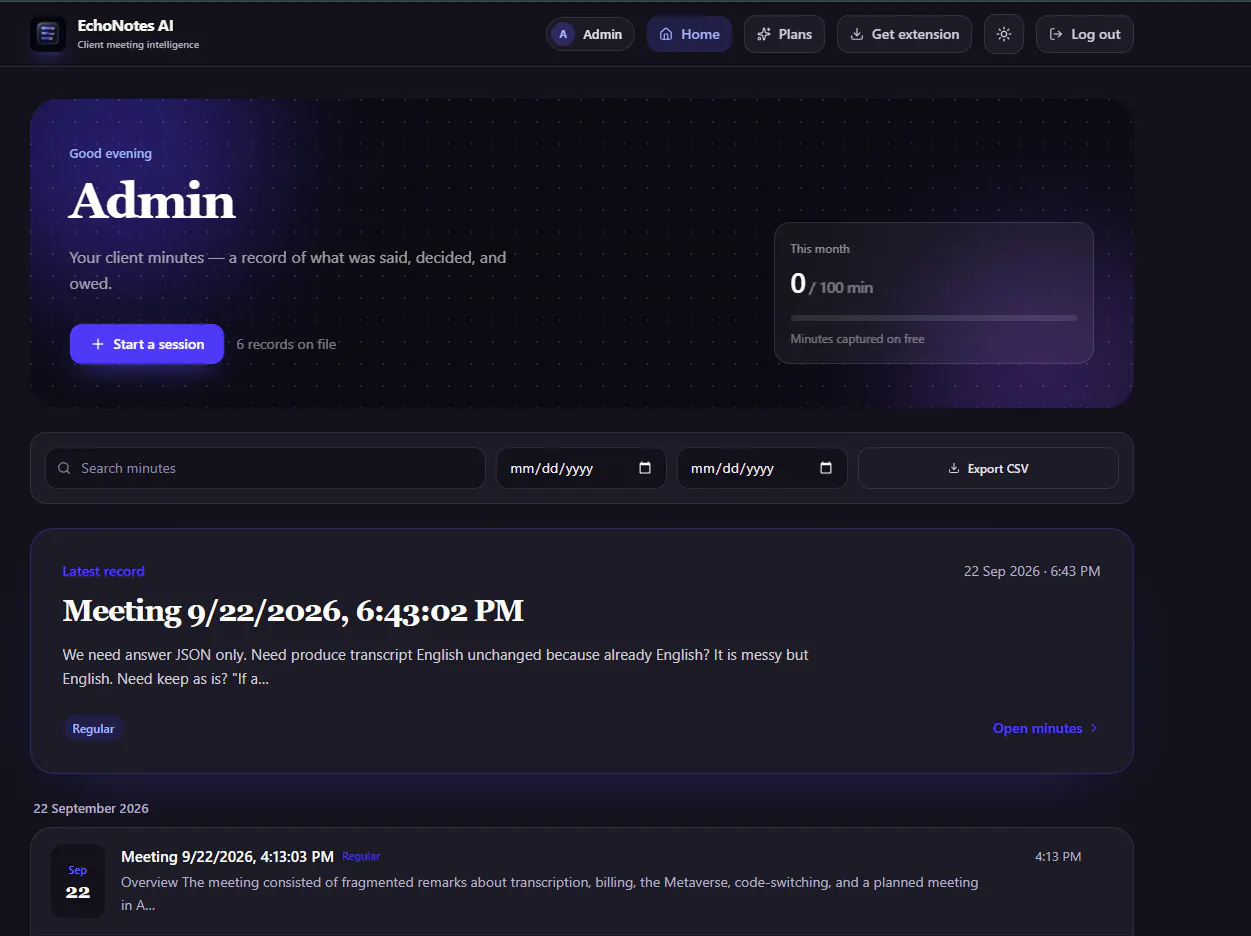The height and width of the screenshot is (936, 1251).
Task: Click the Admin avatar circle
Action: pos(563,34)
